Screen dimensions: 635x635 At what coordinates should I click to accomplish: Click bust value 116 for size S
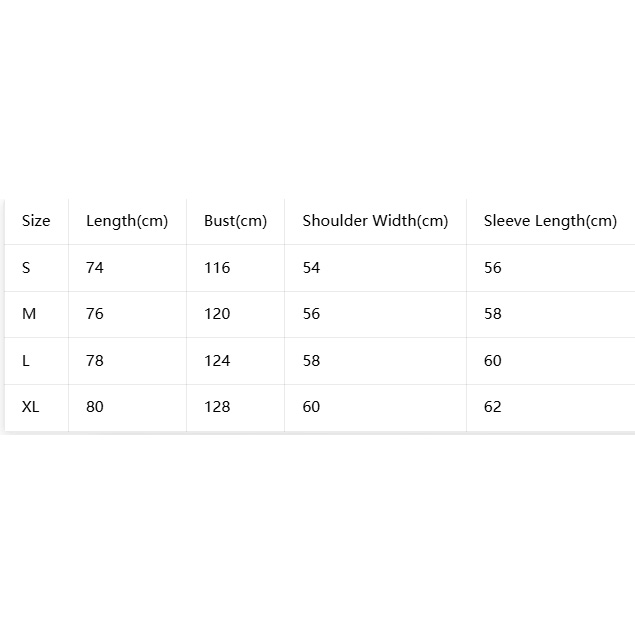tap(217, 268)
